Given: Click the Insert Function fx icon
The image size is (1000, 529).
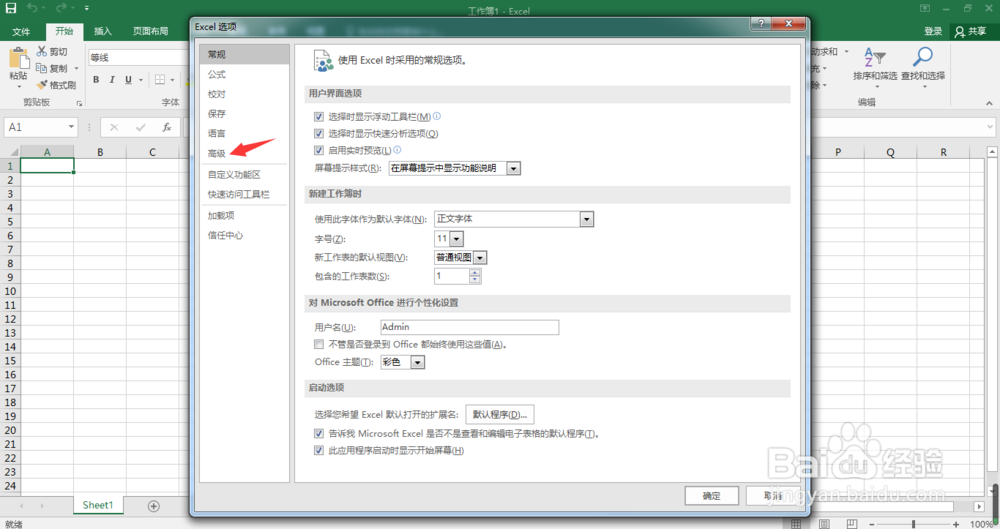Looking at the screenshot, I should tap(166, 127).
